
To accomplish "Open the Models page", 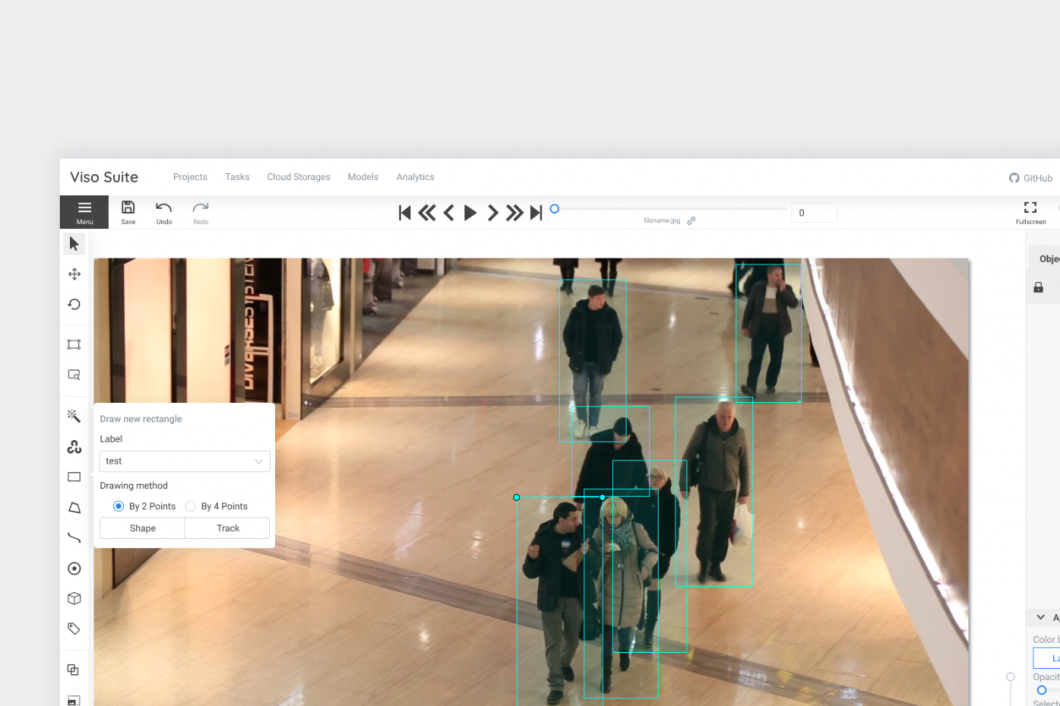I will pyautogui.click(x=363, y=177).
